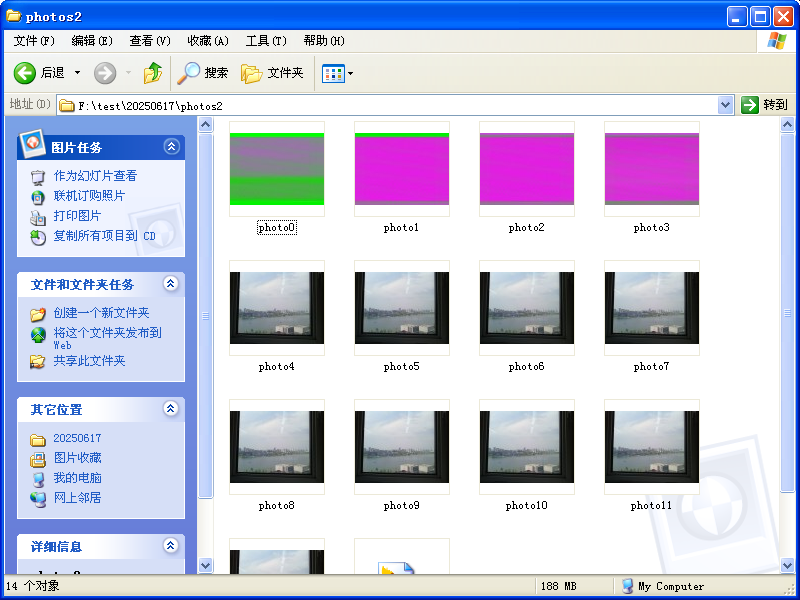Screen dimensions: 800x600
Task: Click the 共享此文件夹 link
Action: coord(89,361)
